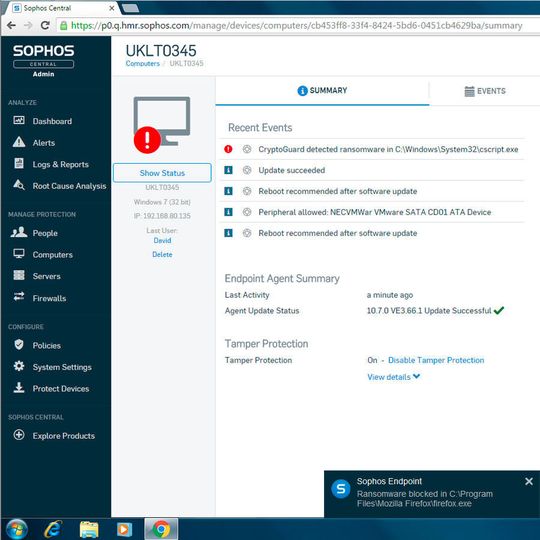This screenshot has height=540, width=540.
Task: Open the CryptoGuard detected ransomware event
Action: point(388,149)
